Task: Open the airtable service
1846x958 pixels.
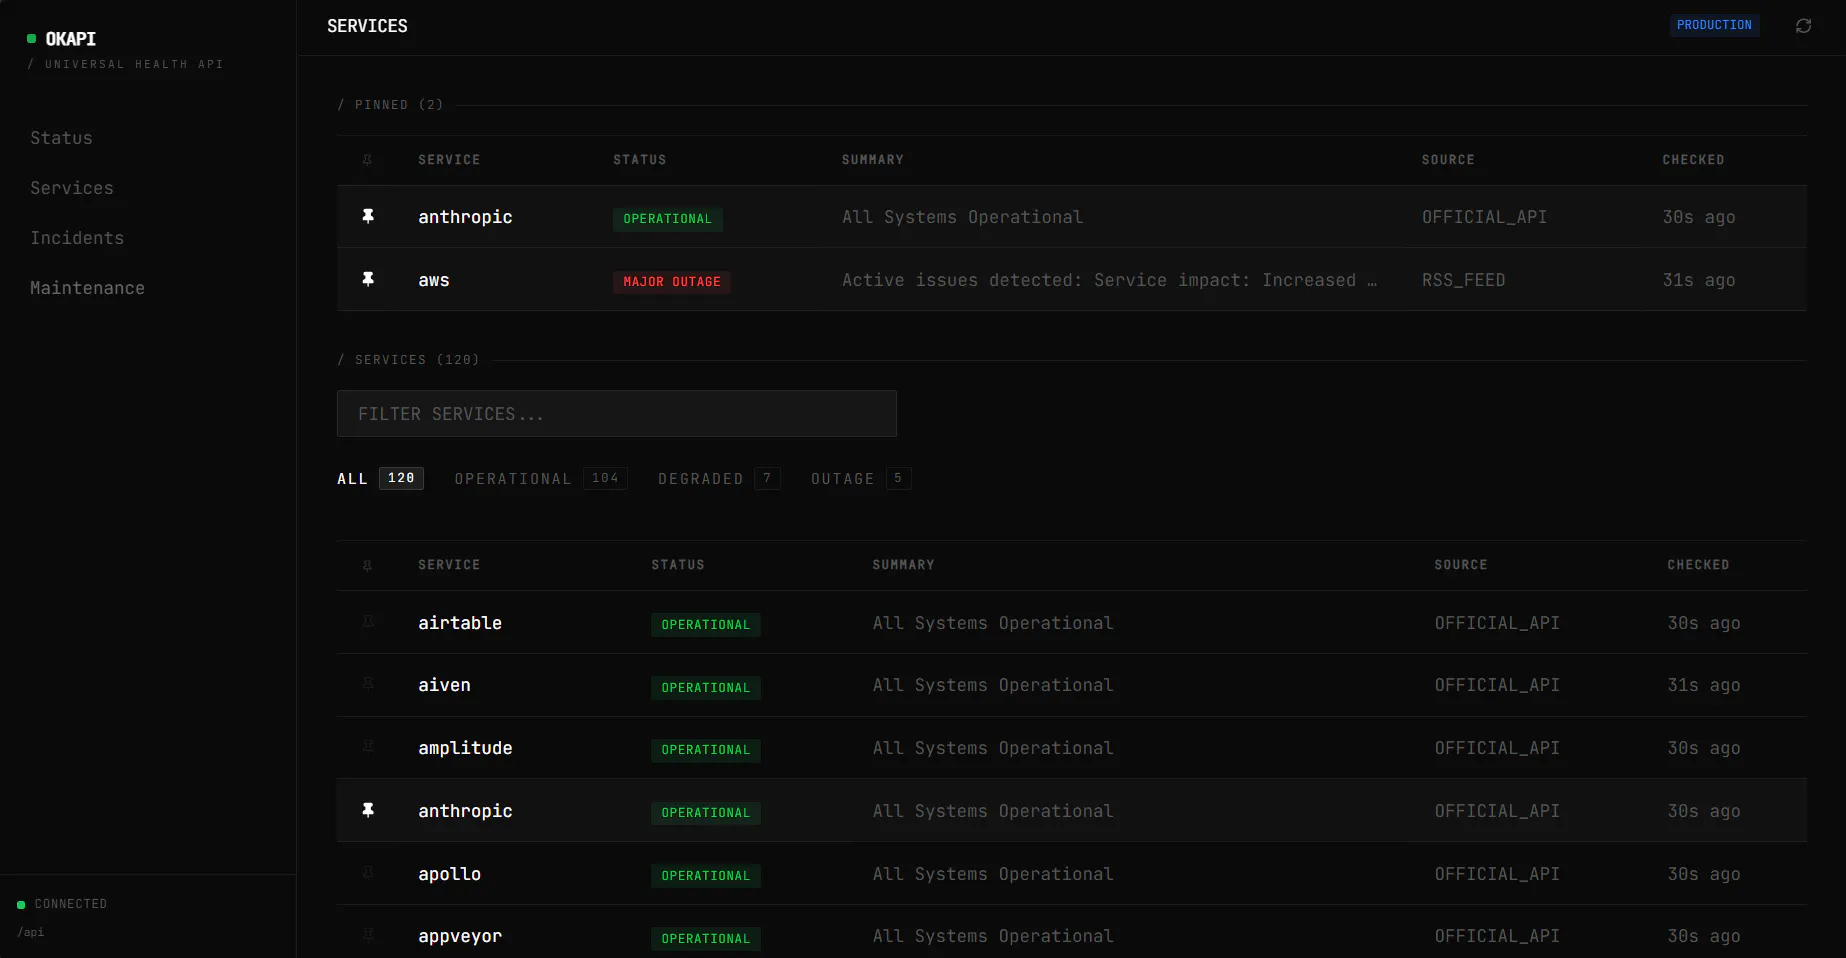Action: click(x=460, y=623)
